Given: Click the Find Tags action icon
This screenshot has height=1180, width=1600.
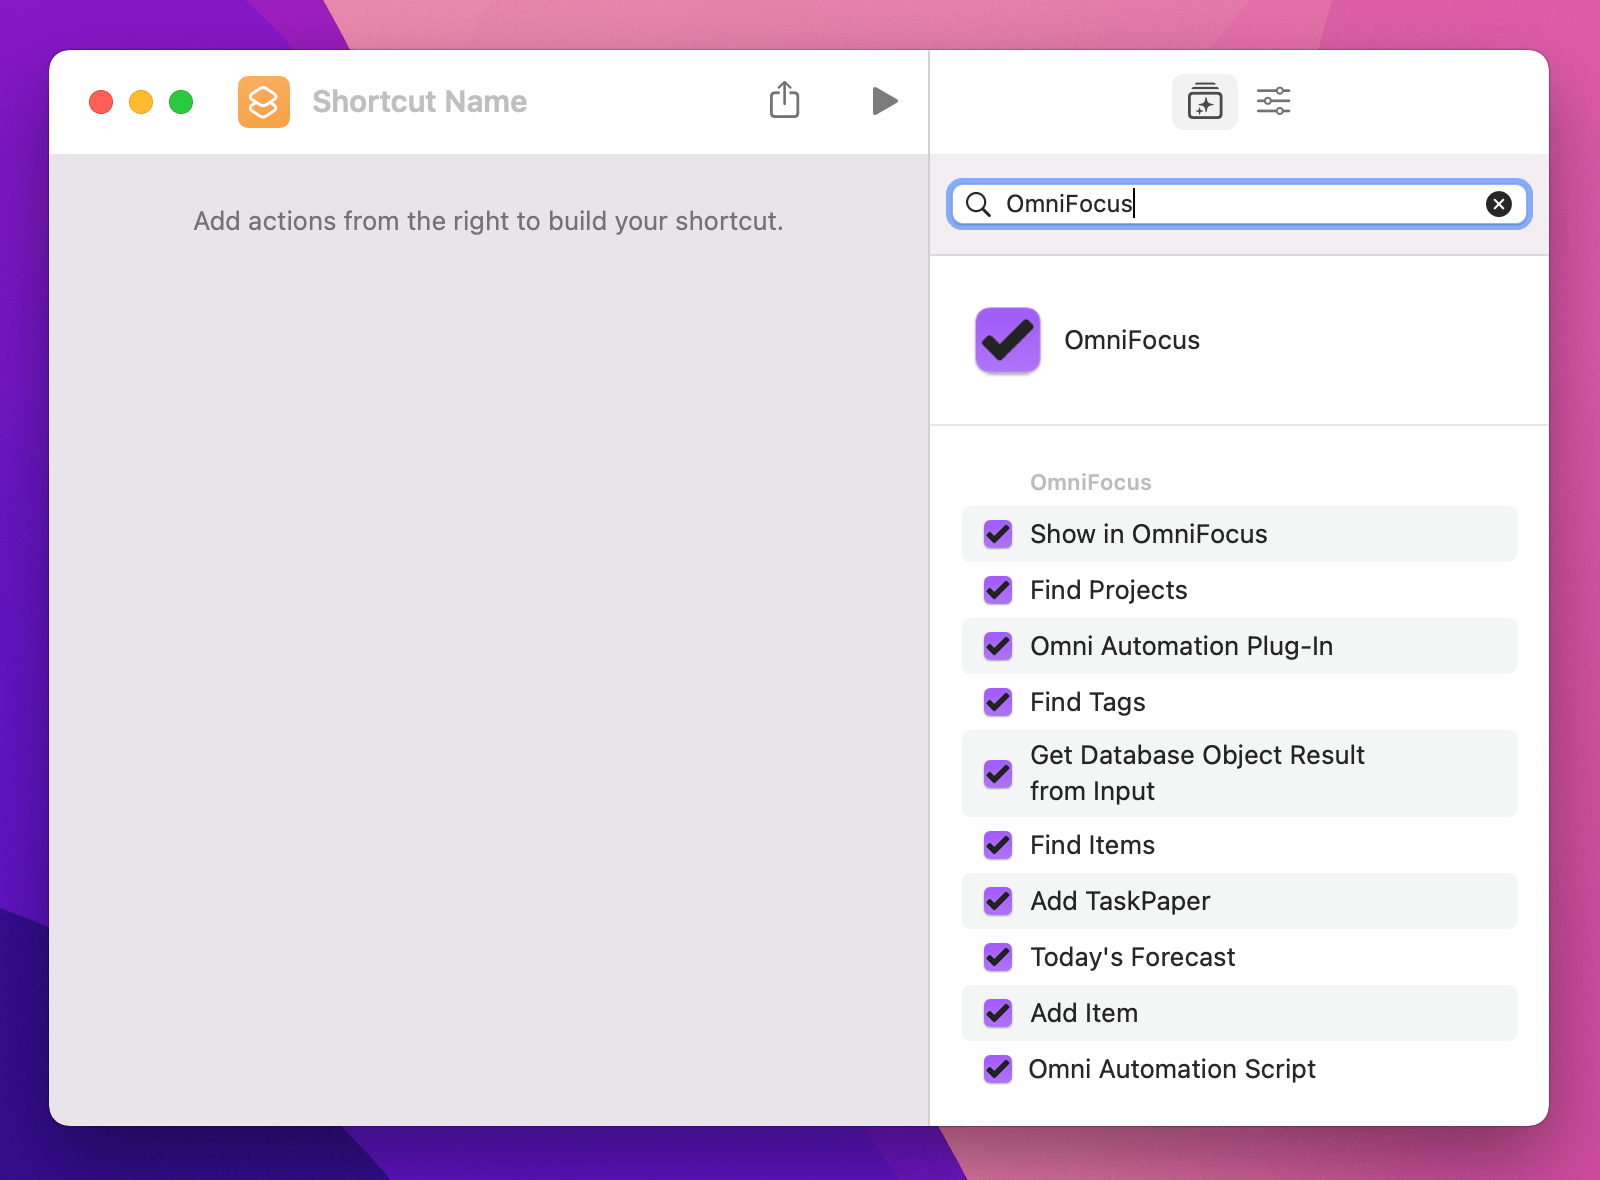Looking at the screenshot, I should click(x=998, y=702).
